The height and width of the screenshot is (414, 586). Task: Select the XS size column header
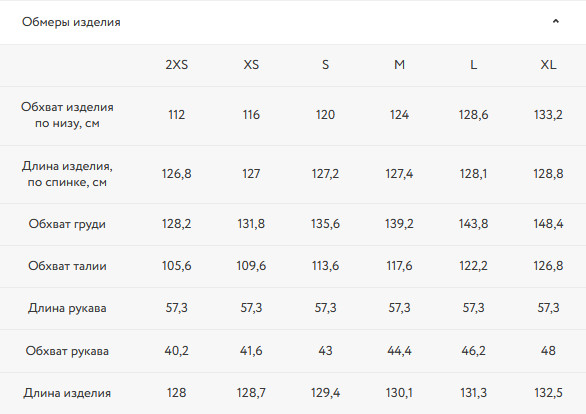pyautogui.click(x=251, y=65)
